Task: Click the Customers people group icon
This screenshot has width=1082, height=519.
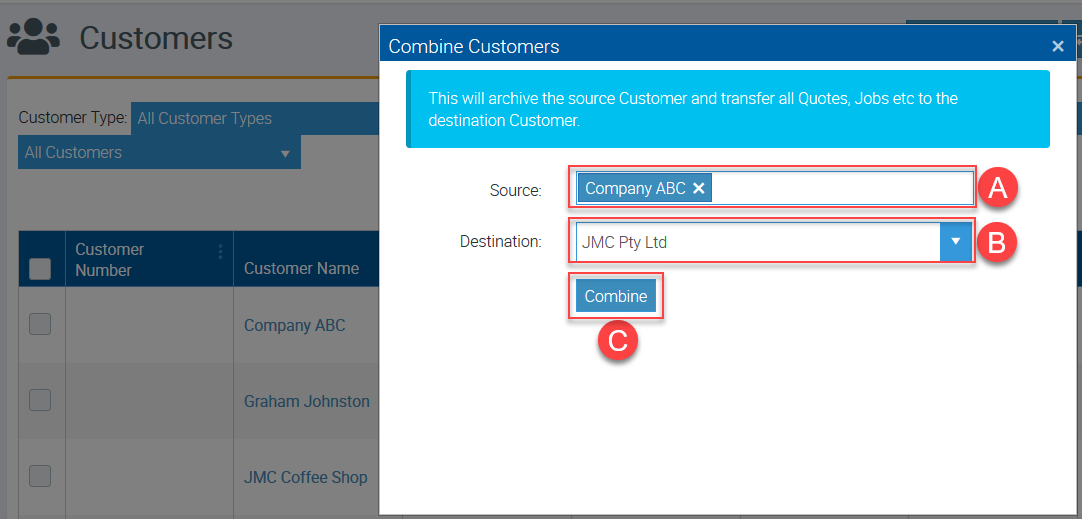Action: pyautogui.click(x=34, y=38)
